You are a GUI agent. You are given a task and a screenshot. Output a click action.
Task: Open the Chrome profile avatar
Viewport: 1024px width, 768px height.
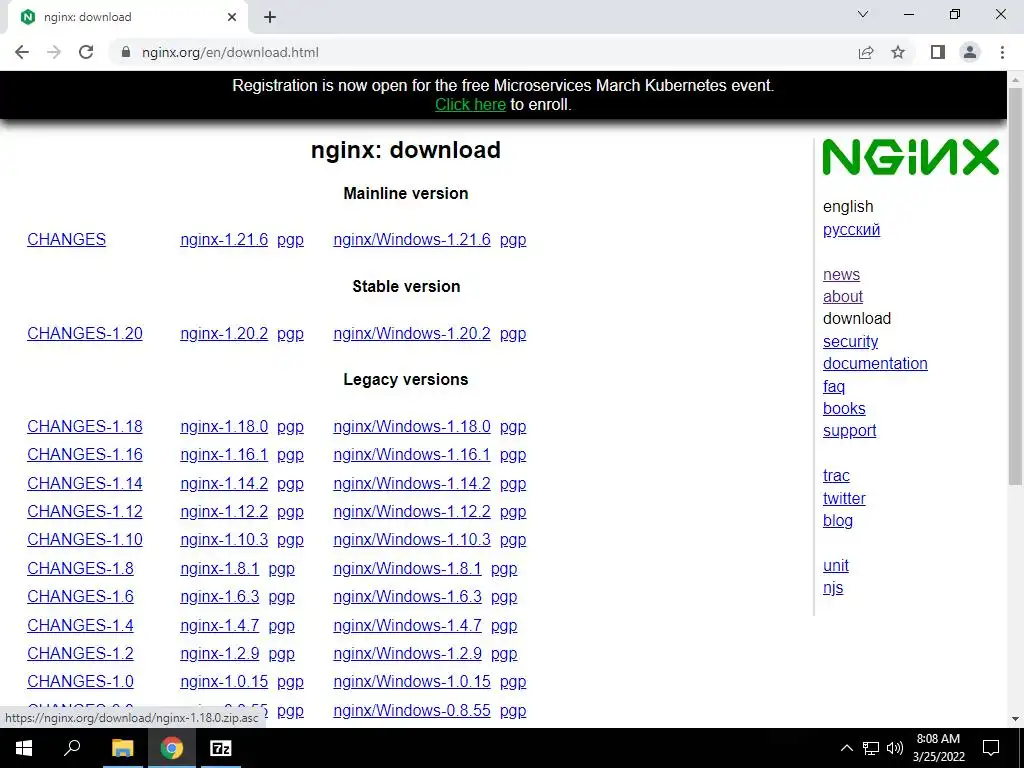pos(970,52)
